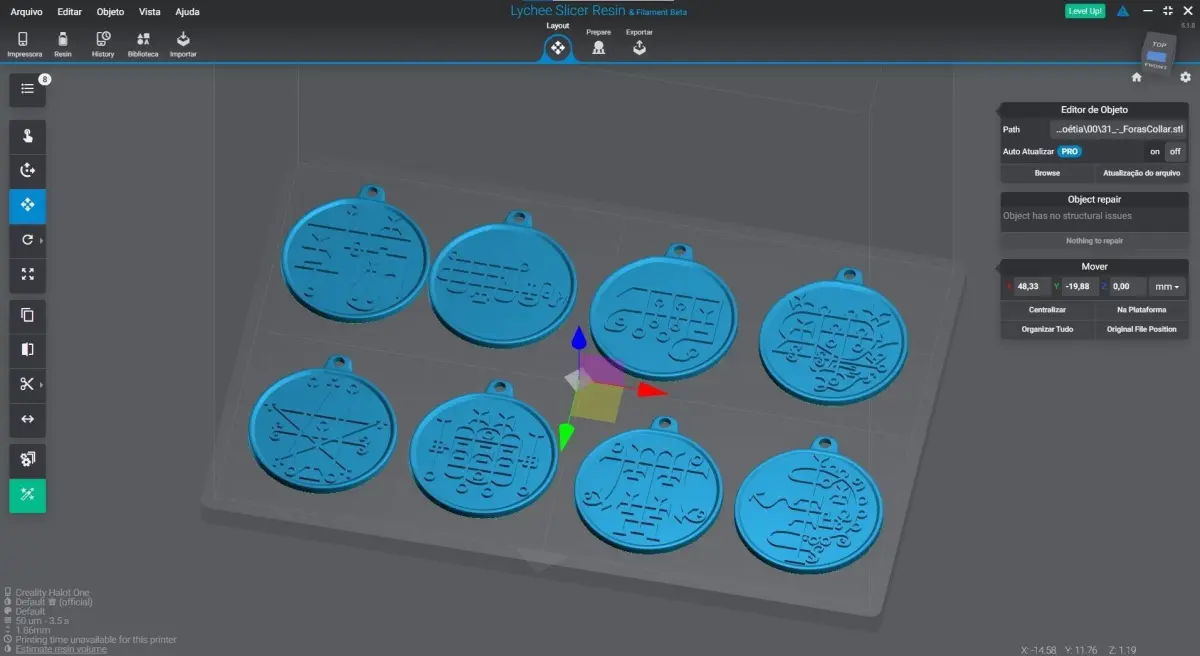Click the Nothing to repair button
This screenshot has width=1200, height=656.
[1094, 241]
